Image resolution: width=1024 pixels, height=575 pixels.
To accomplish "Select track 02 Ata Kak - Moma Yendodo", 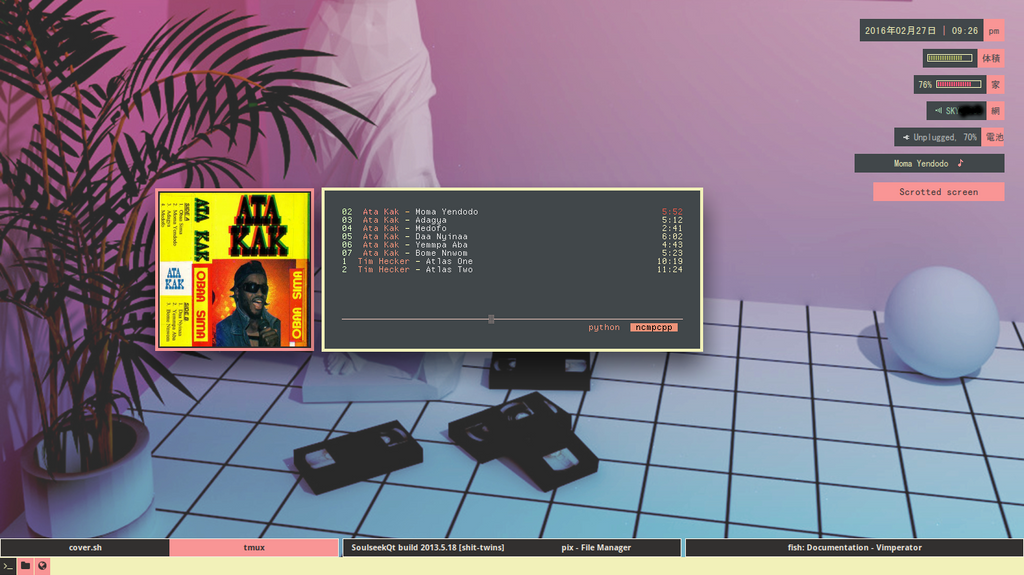I will pyautogui.click(x=512, y=212).
